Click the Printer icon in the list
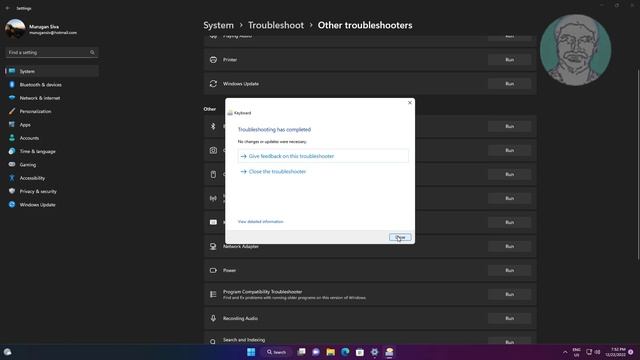This screenshot has height=360, width=640. click(213, 60)
